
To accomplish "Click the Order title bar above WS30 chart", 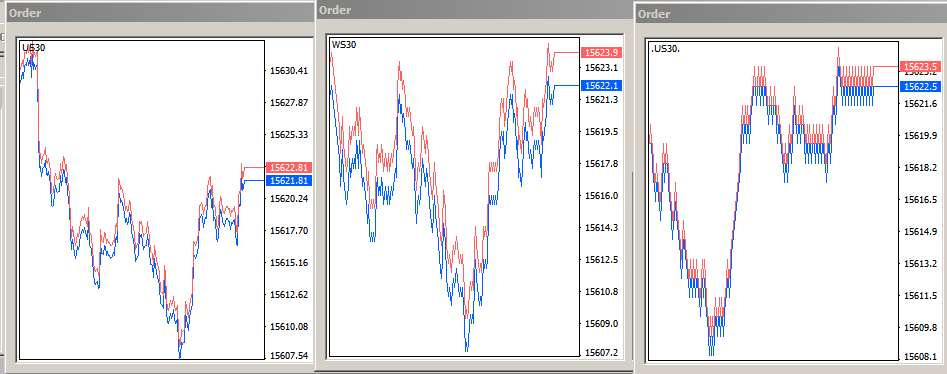I will (474, 10).
